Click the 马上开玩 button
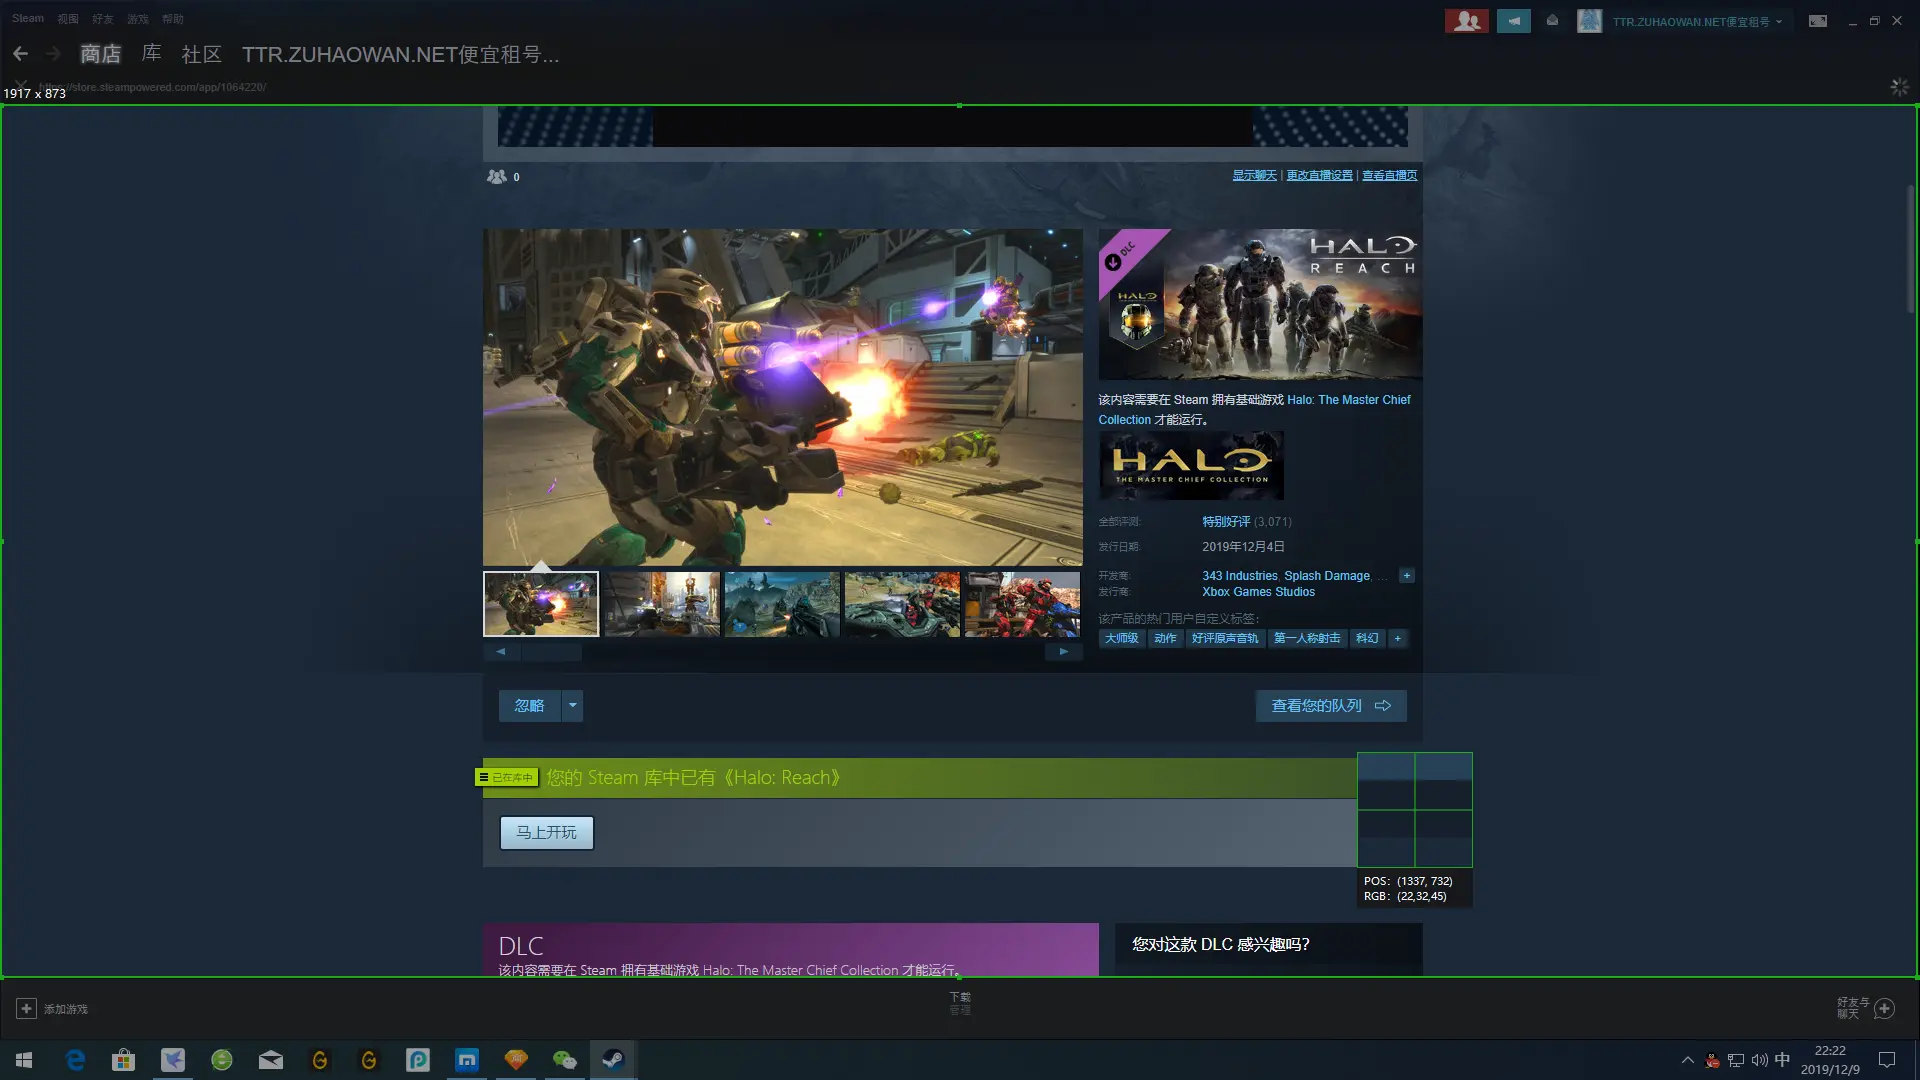The width and height of the screenshot is (1920, 1080). pyautogui.click(x=547, y=832)
